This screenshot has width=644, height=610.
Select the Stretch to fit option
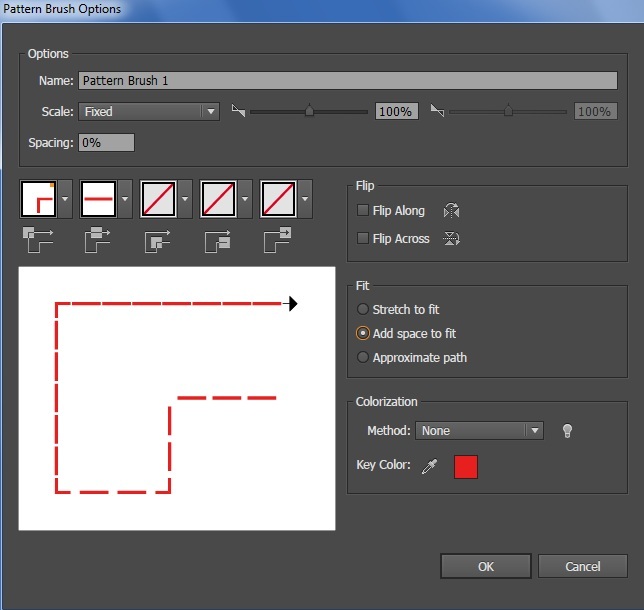[x=363, y=310]
